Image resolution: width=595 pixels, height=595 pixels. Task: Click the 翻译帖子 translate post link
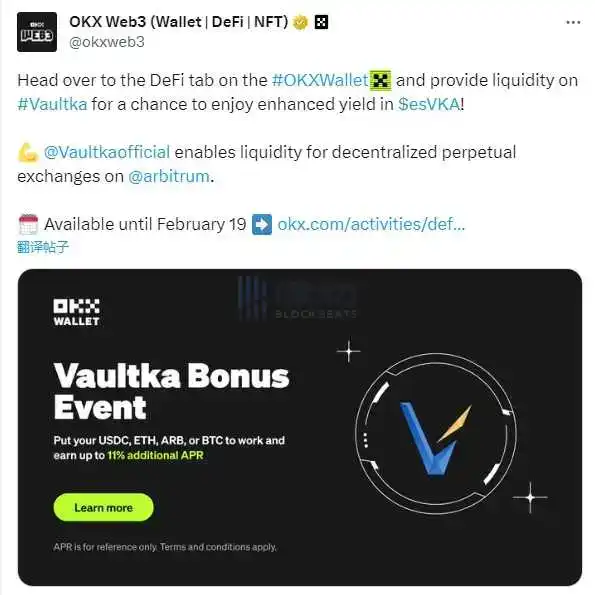pyautogui.click(x=43, y=247)
